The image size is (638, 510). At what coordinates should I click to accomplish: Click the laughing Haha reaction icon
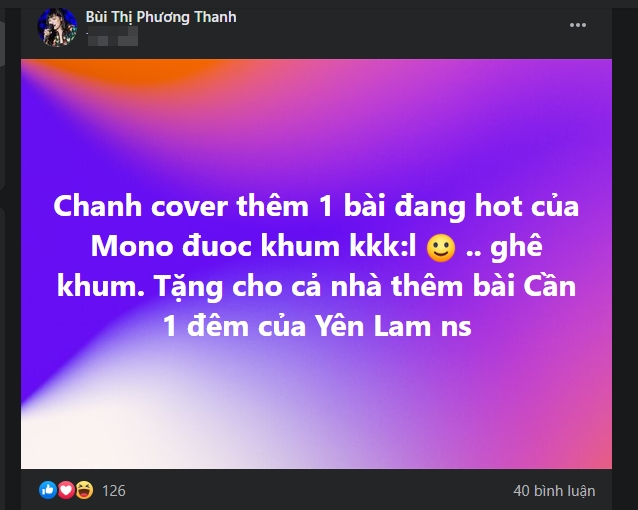(84, 490)
